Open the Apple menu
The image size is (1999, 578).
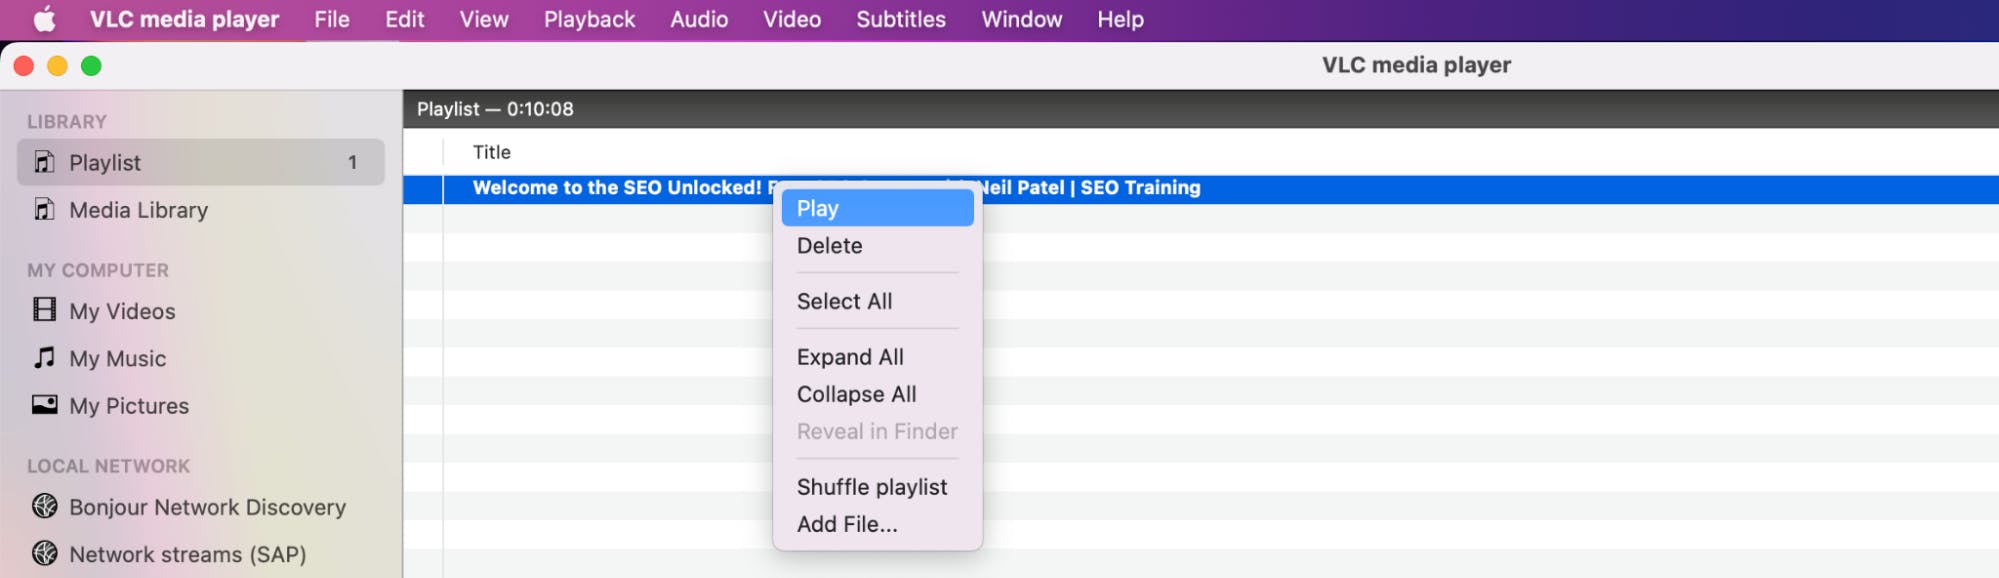click(x=45, y=19)
